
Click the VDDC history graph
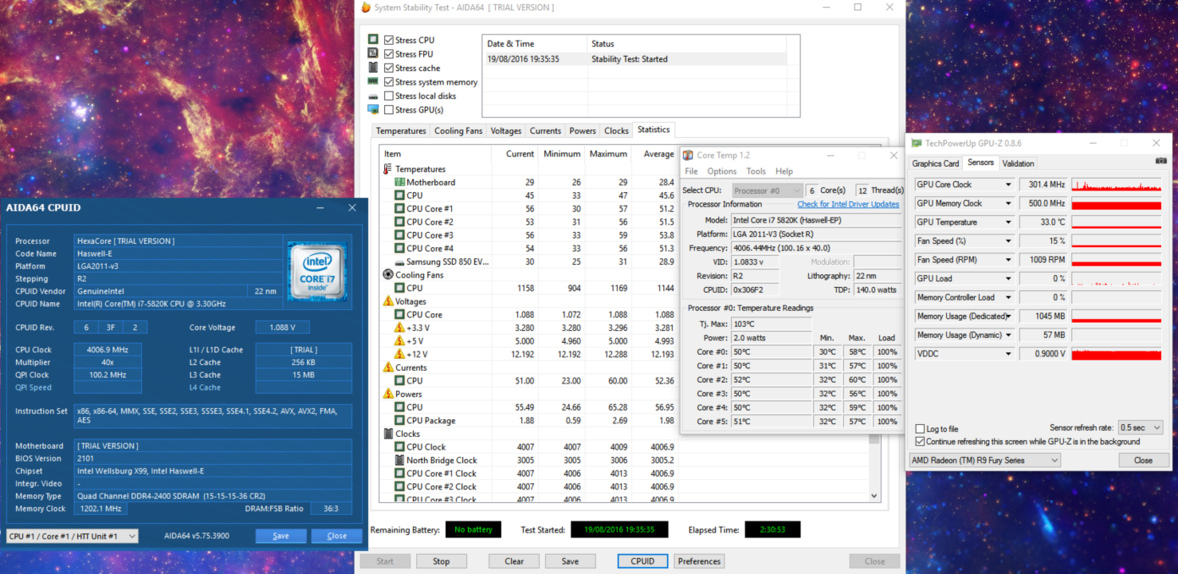(1116, 353)
